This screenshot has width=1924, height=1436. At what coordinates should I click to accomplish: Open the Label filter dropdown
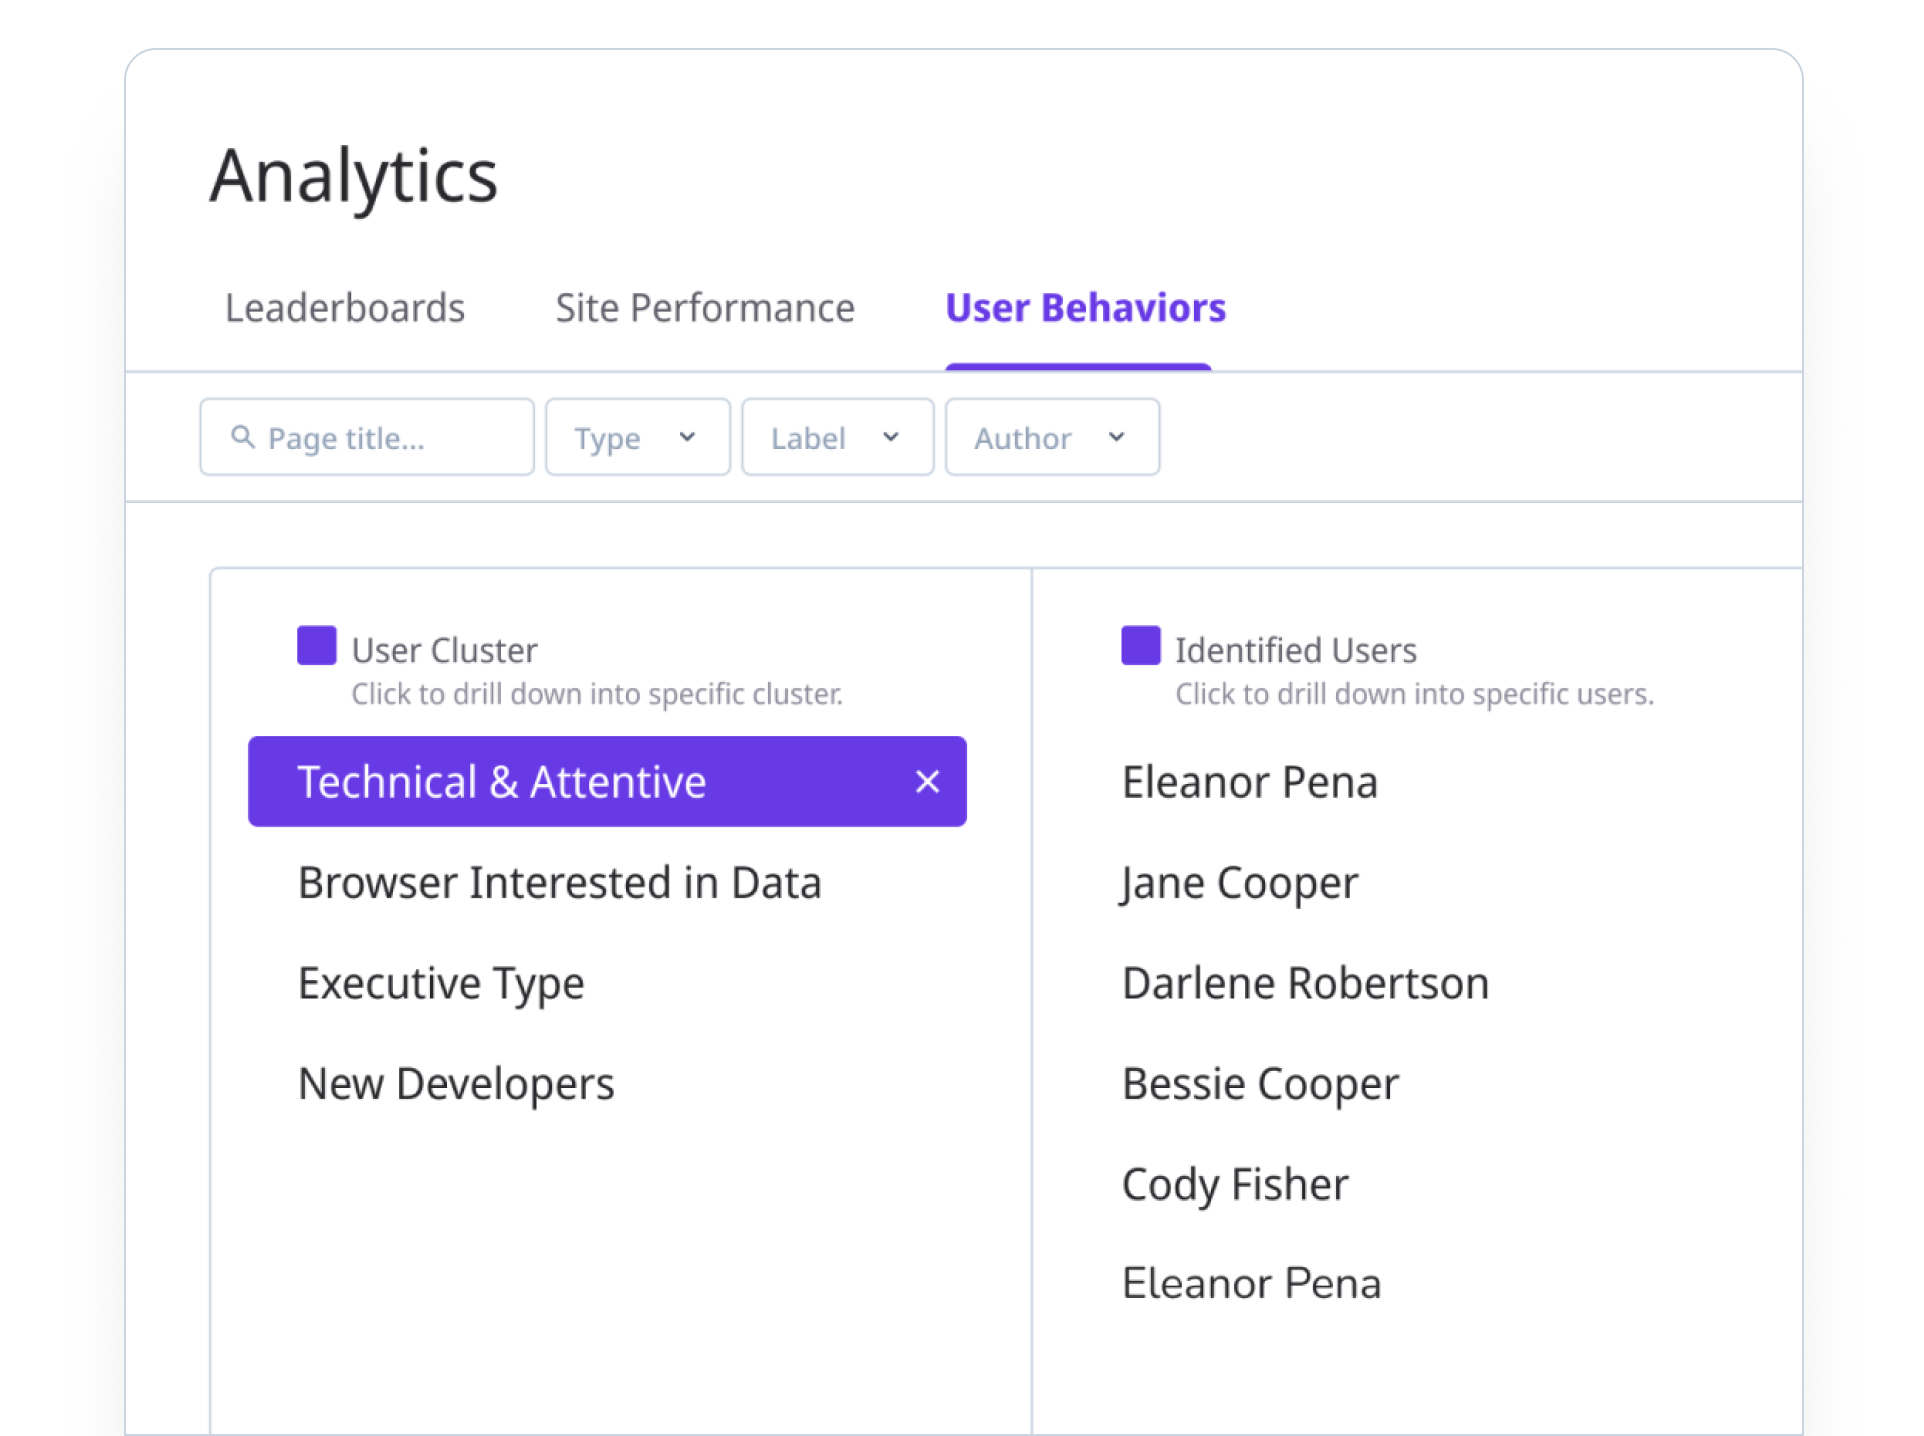pos(837,437)
